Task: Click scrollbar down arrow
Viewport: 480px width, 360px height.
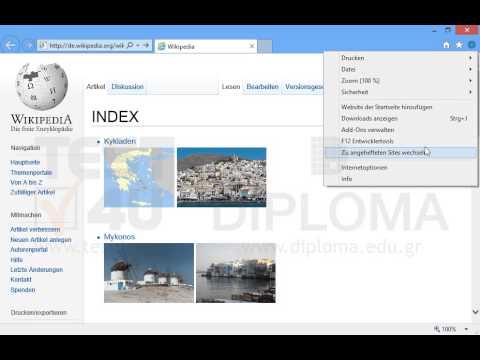Action: pos(475,312)
